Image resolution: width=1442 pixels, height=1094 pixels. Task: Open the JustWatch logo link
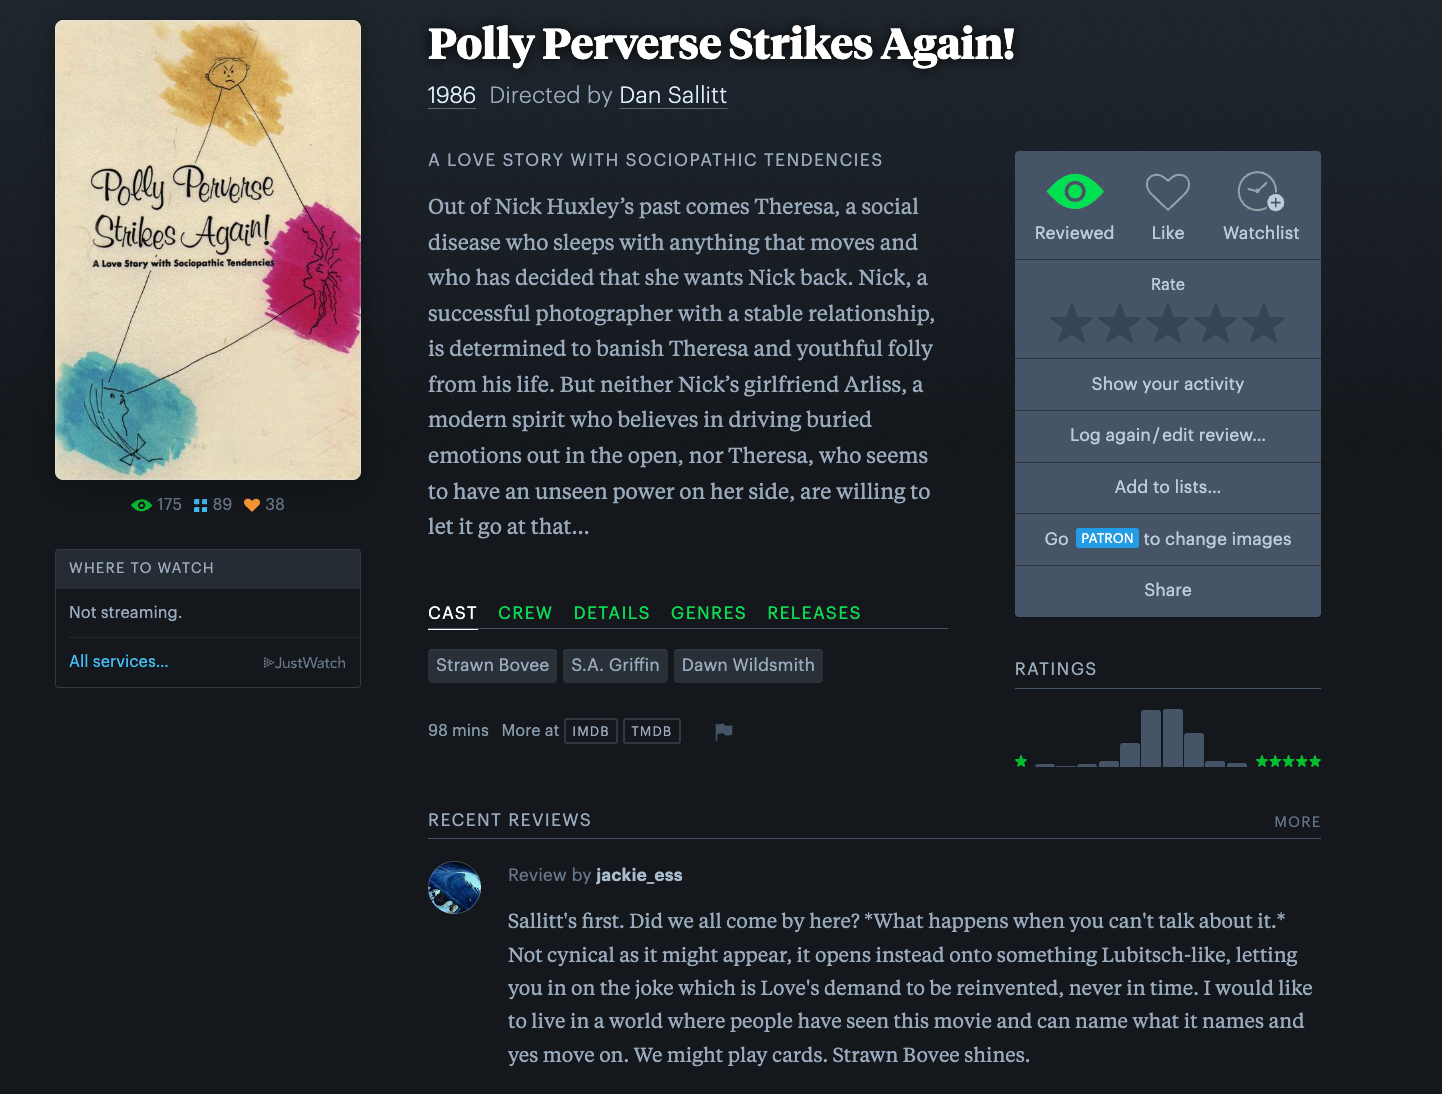click(304, 663)
